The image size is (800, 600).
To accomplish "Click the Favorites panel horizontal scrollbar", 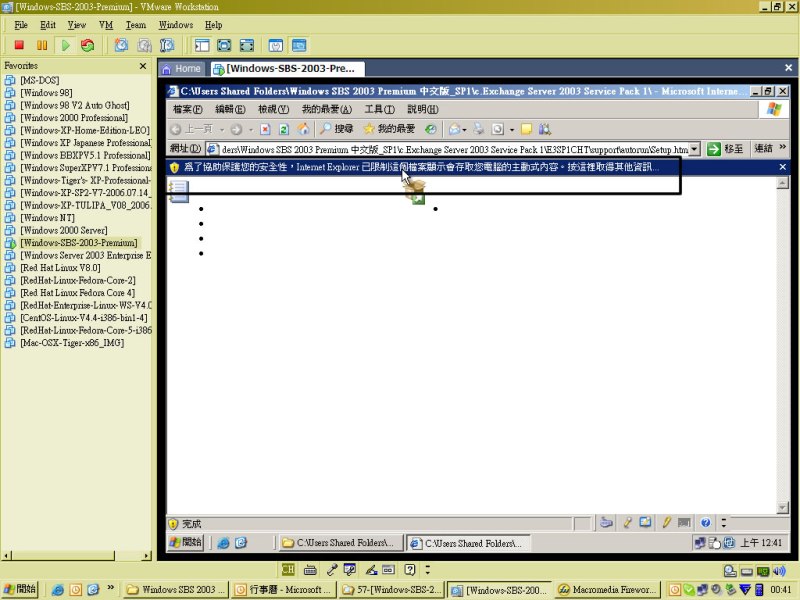I will click(77, 555).
